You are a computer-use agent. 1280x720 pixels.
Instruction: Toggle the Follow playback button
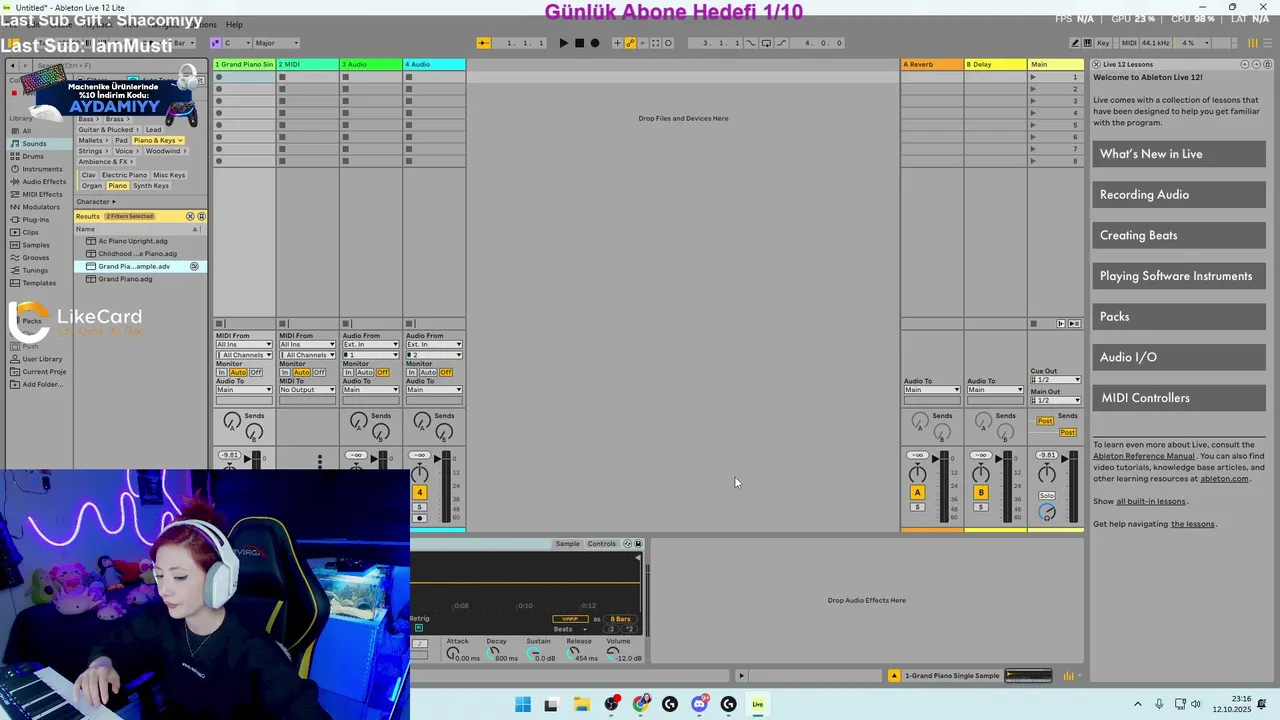(484, 43)
